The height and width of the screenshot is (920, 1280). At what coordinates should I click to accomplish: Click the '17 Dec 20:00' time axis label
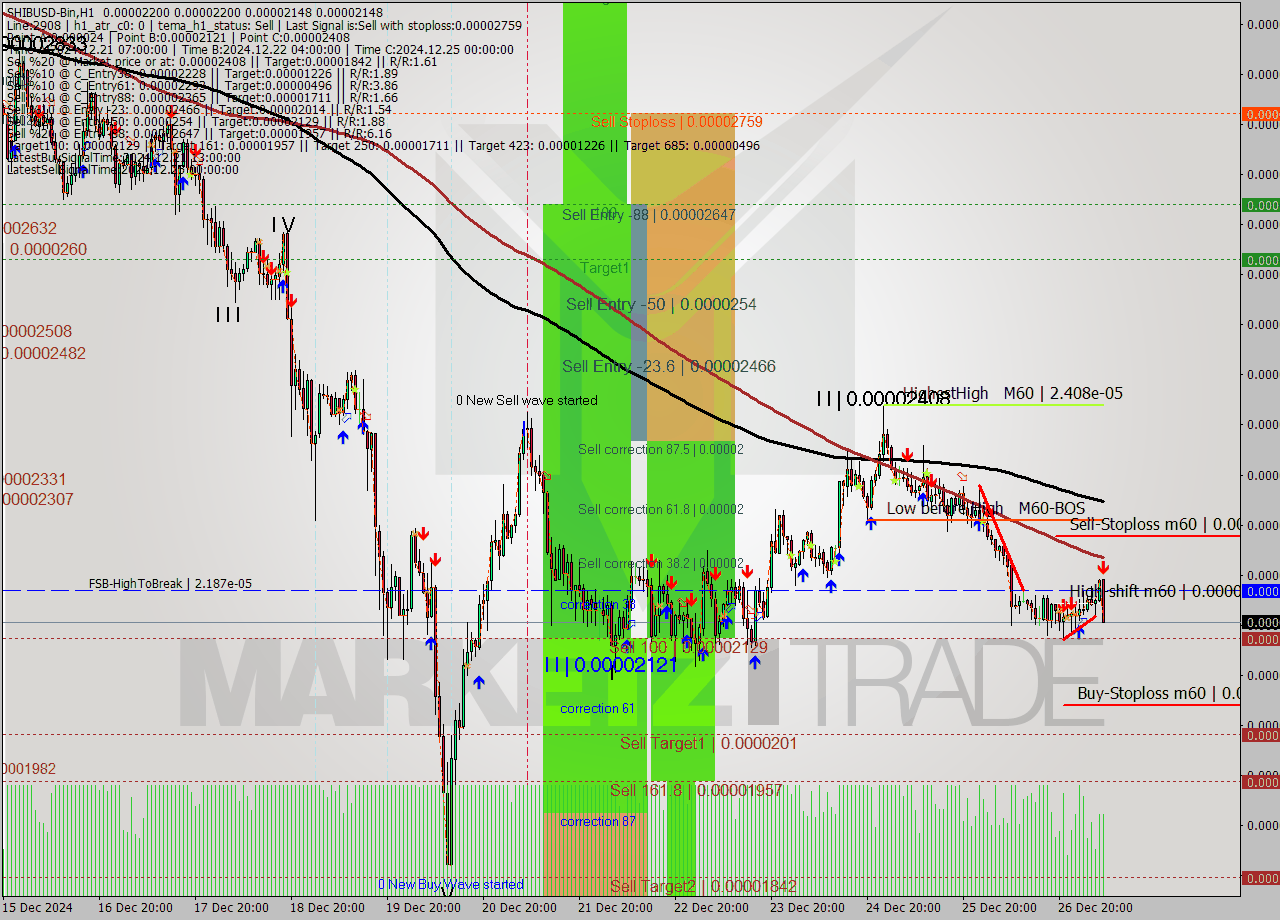231,908
